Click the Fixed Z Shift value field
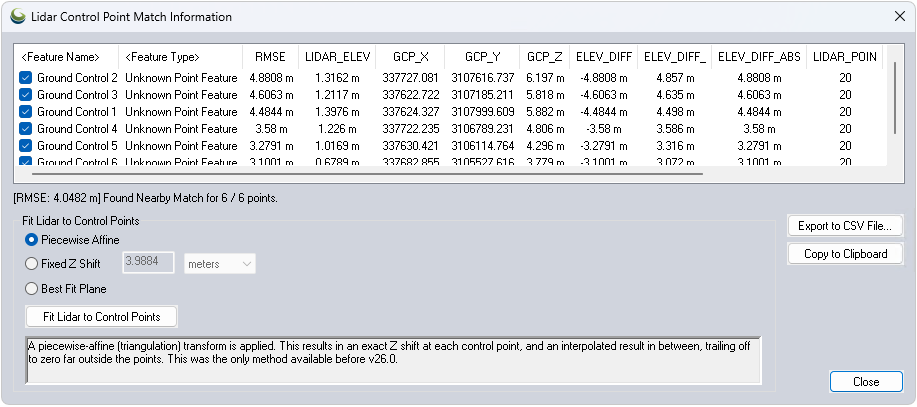Viewport: 917px width, 407px height. coord(148,264)
